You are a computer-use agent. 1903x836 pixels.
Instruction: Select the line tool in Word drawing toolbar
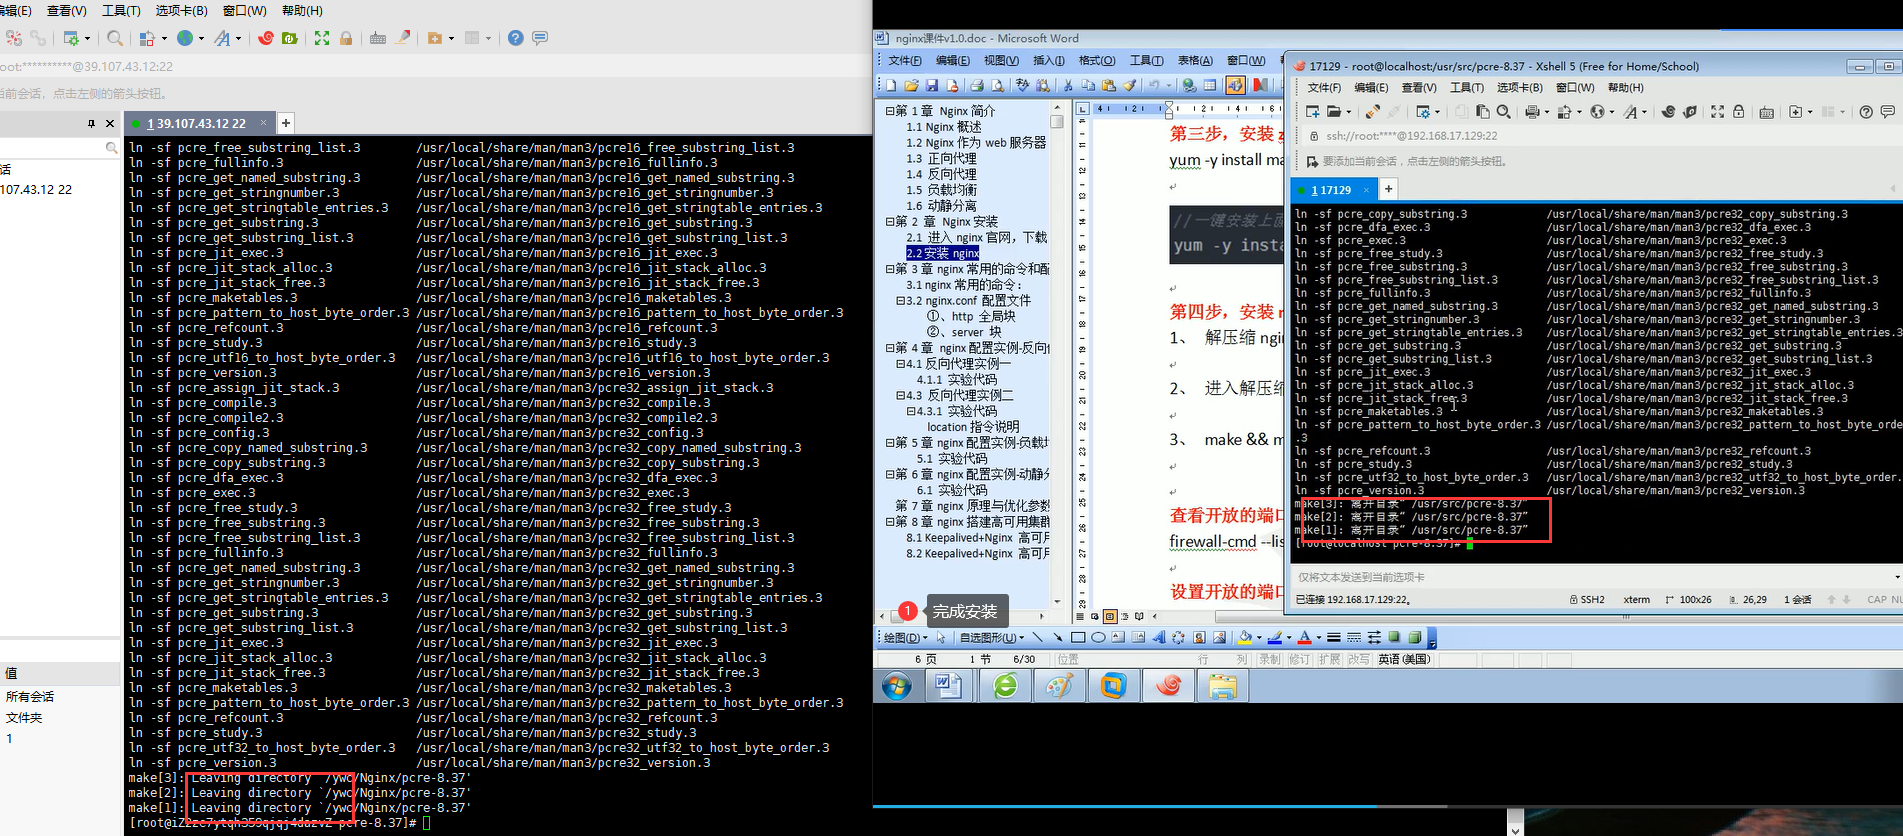click(1037, 637)
